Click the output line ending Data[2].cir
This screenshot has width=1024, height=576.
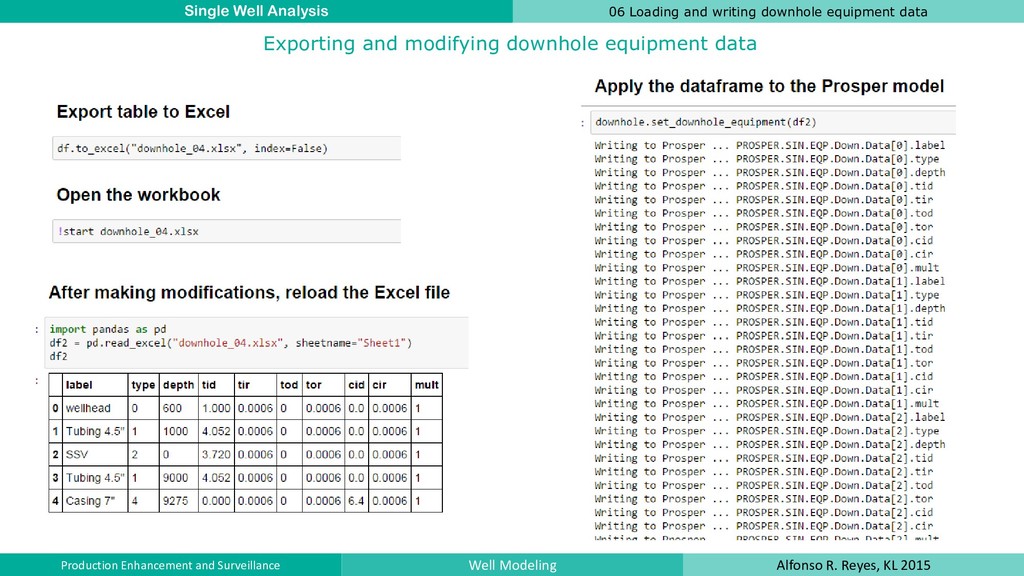(763, 526)
